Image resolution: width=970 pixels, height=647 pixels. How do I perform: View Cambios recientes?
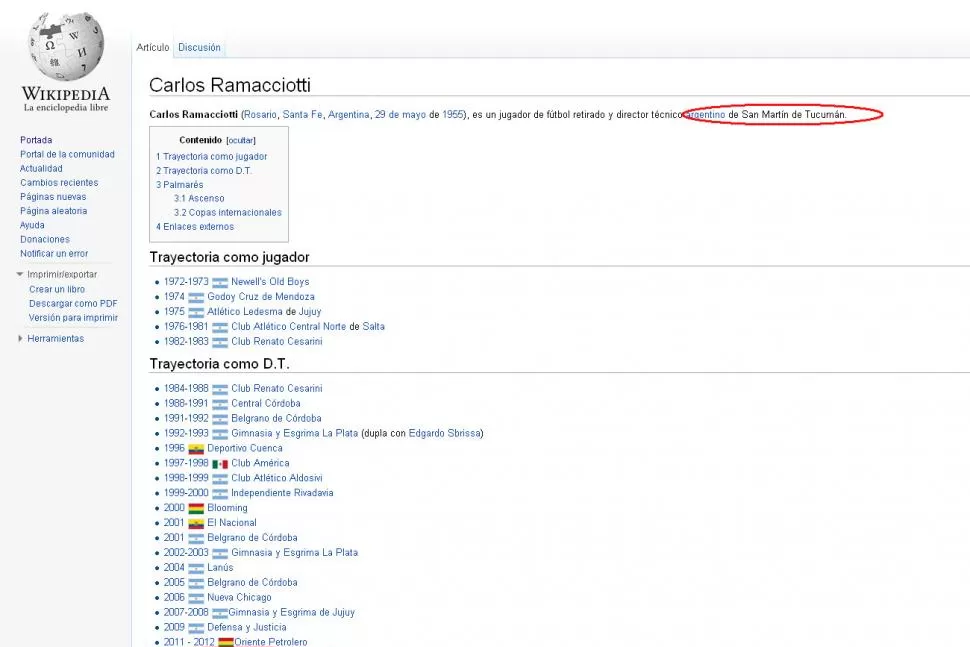(59, 182)
